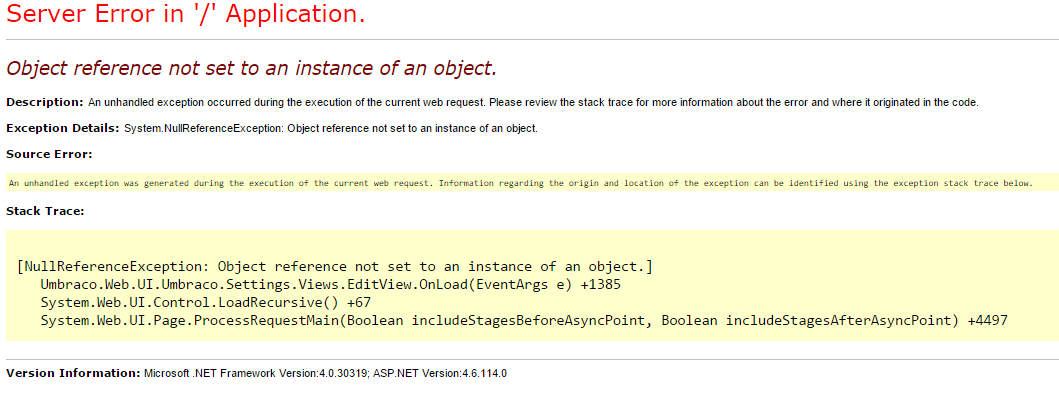Click the '+4497' offset in stack trace
Image resolution: width=1059 pixels, height=395 pixels.
[987, 321]
